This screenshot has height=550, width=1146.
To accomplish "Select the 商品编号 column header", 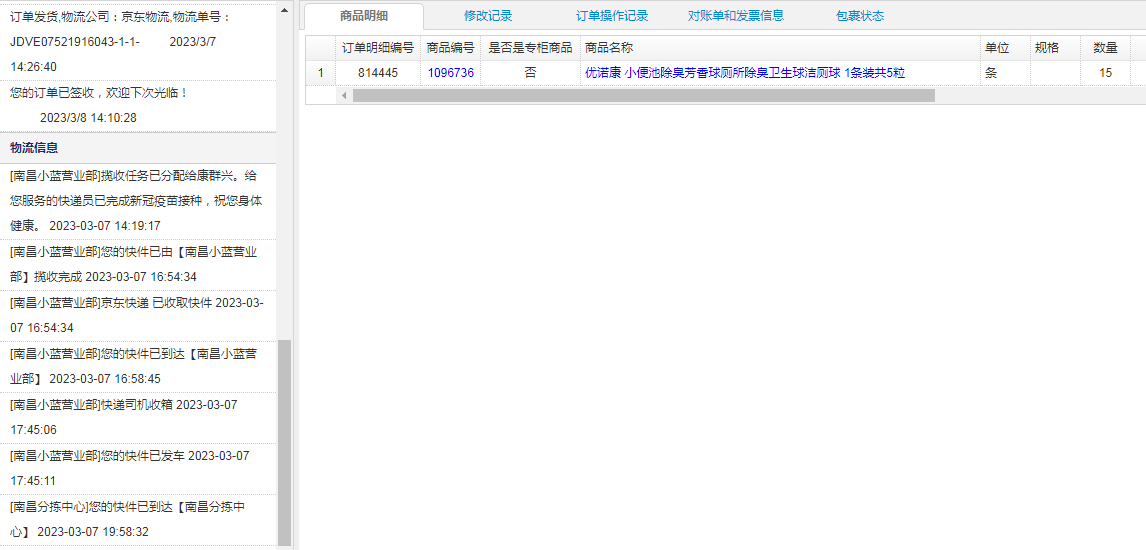I will tap(451, 48).
